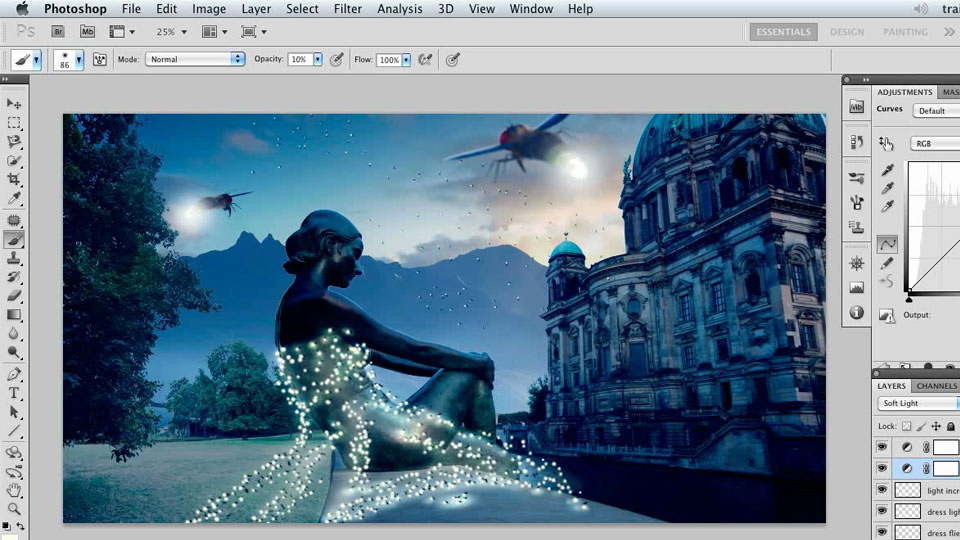This screenshot has width=960, height=540.
Task: Select the Rectangular Marquee tool
Action: (x=13, y=122)
